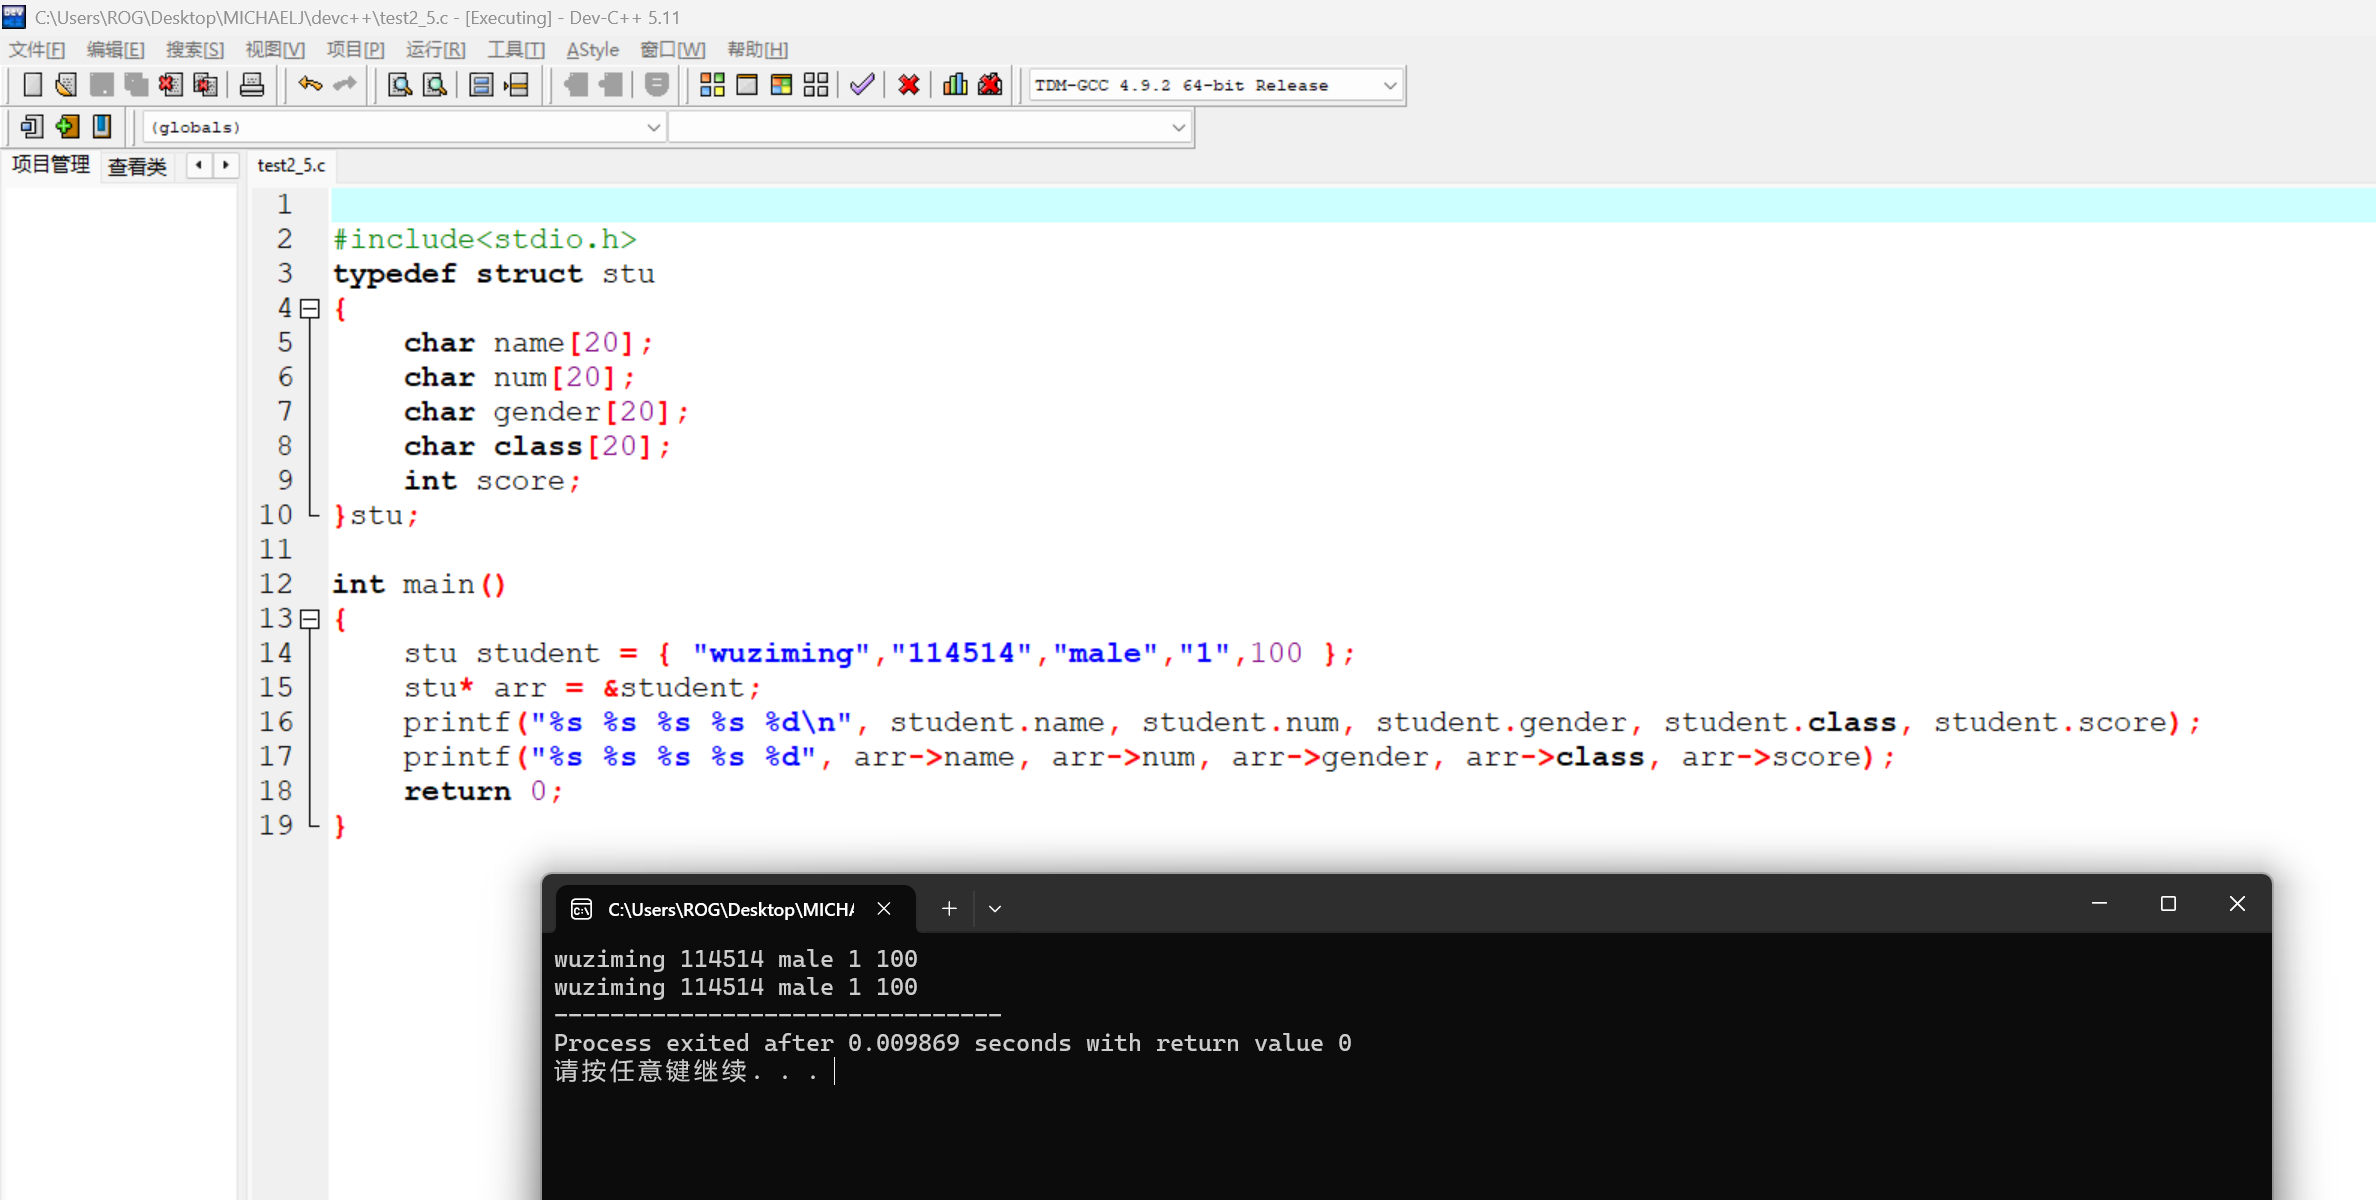Click the Delete profiling information icon
Screen dimensions: 2376x1200
pos(990,85)
